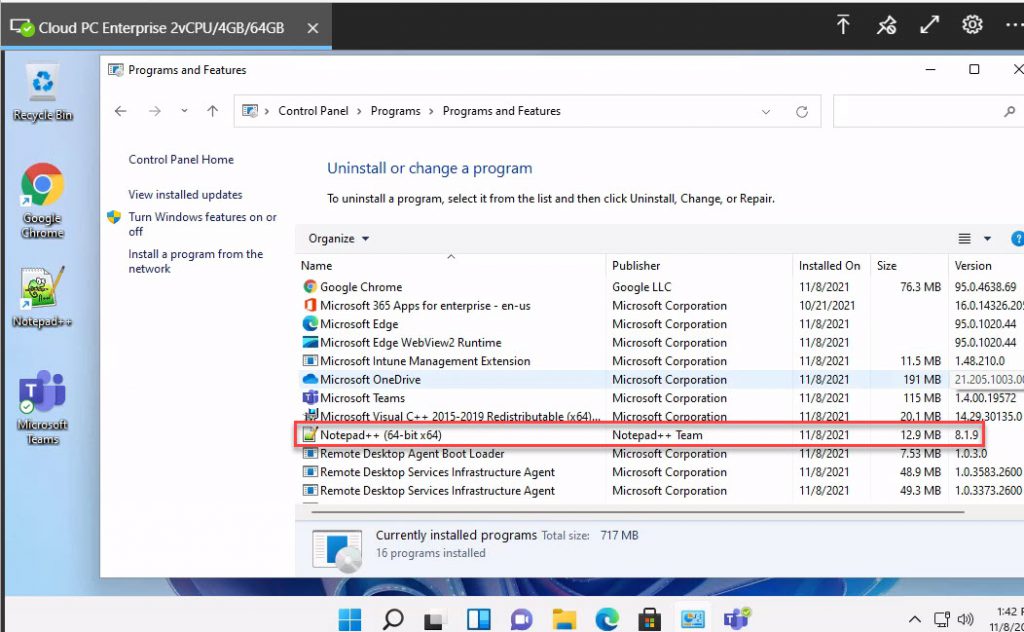Click the Windows Start button on taskbar

click(349, 618)
